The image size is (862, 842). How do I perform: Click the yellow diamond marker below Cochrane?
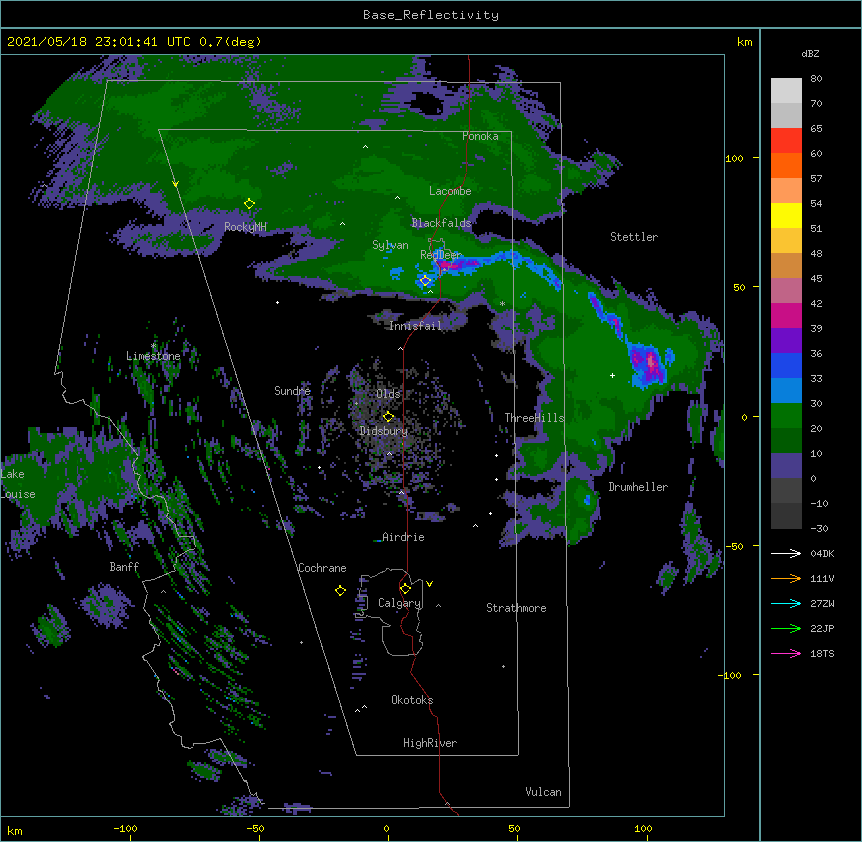340,590
